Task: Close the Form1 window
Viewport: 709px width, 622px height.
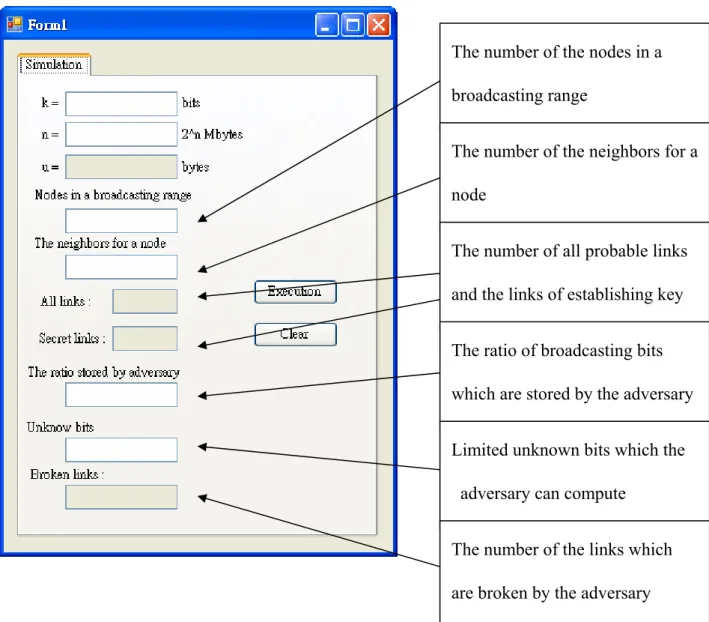Action: tap(379, 24)
